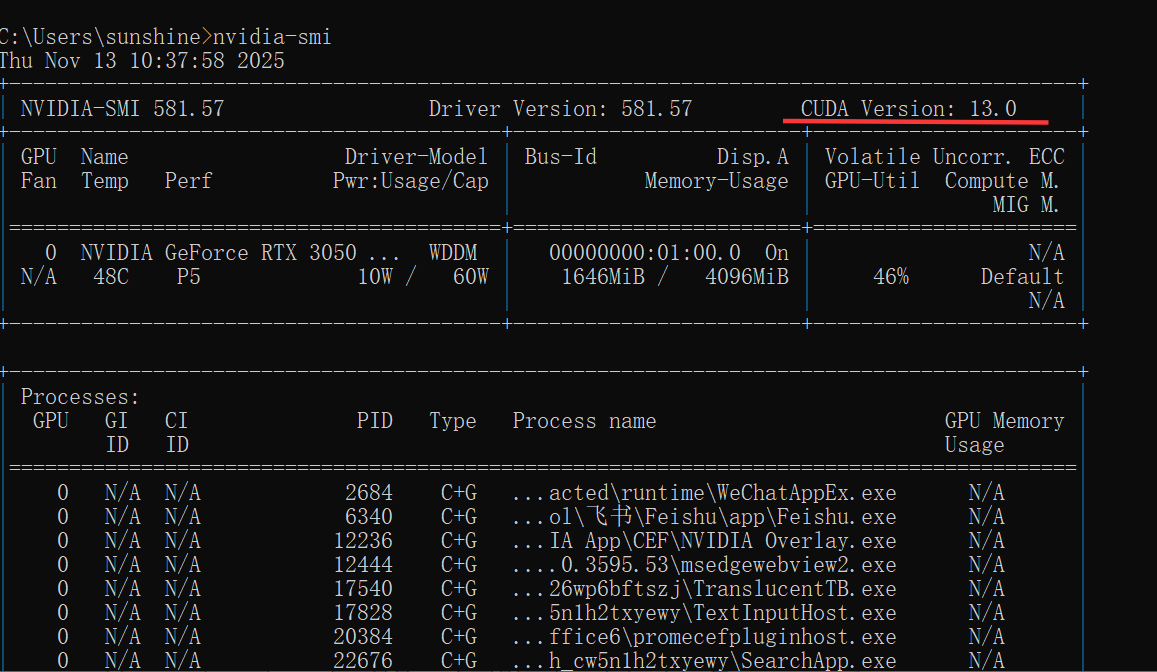The width and height of the screenshot is (1157, 672).
Task: Select the Feishu.exe process path
Action: [704, 517]
